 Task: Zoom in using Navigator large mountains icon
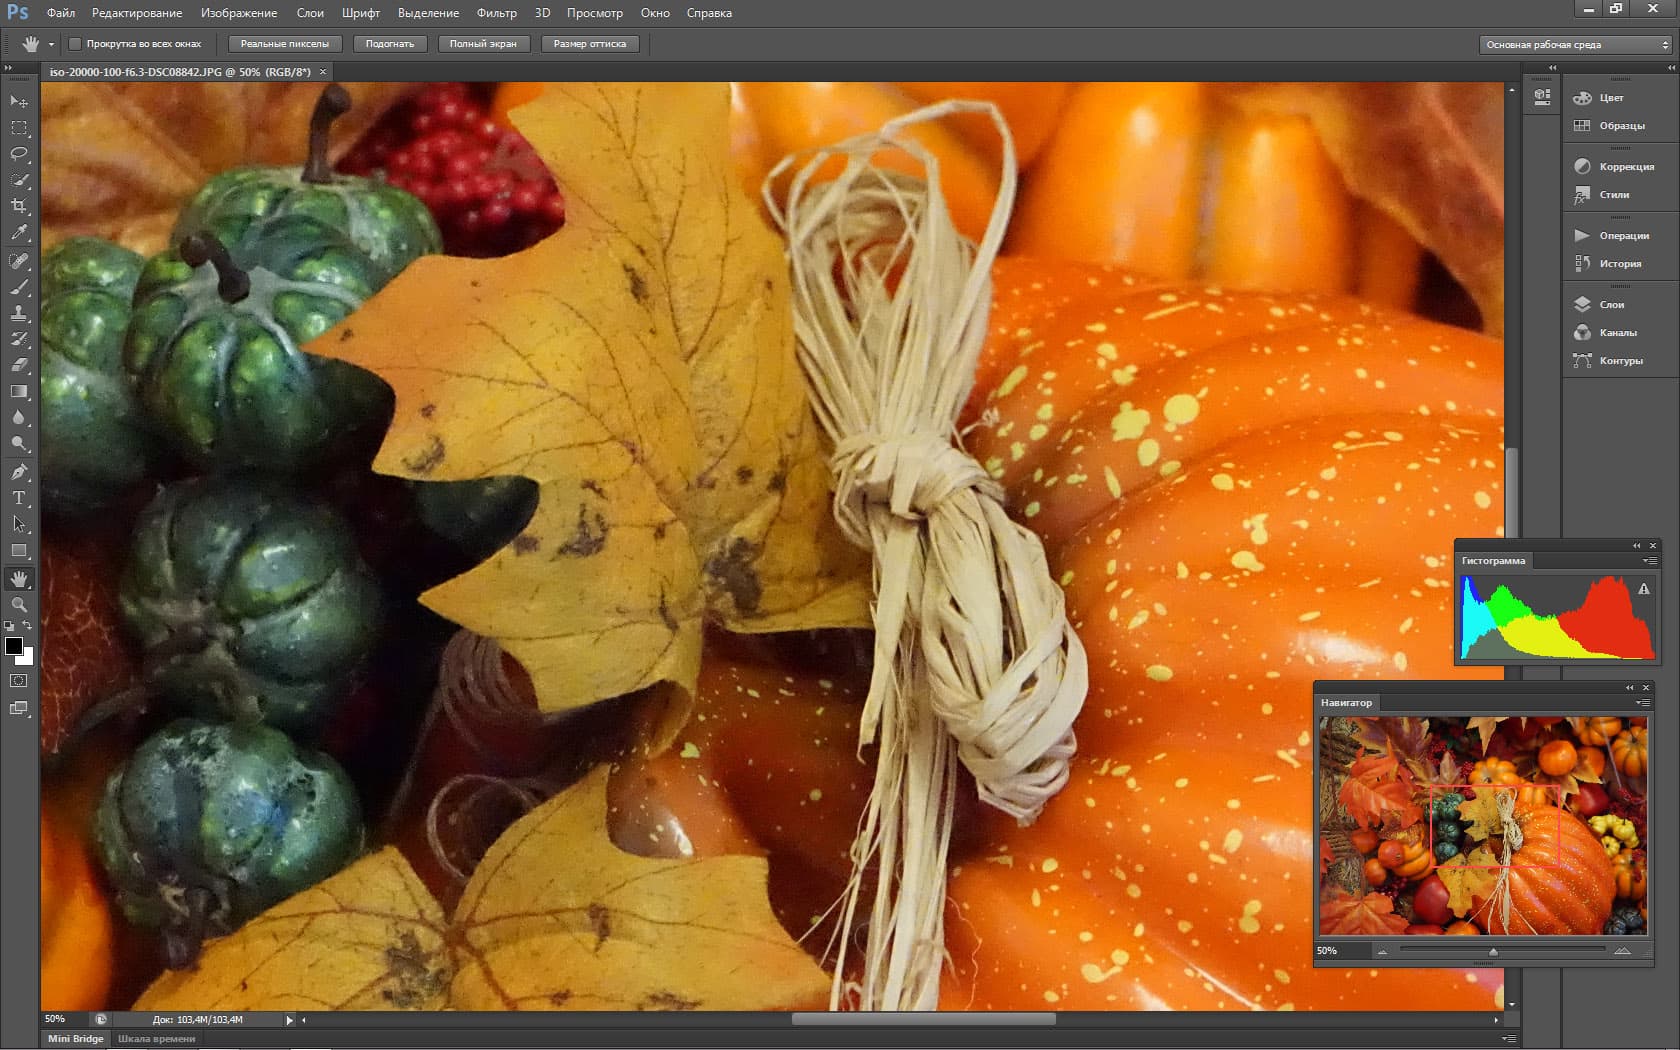tap(1622, 951)
